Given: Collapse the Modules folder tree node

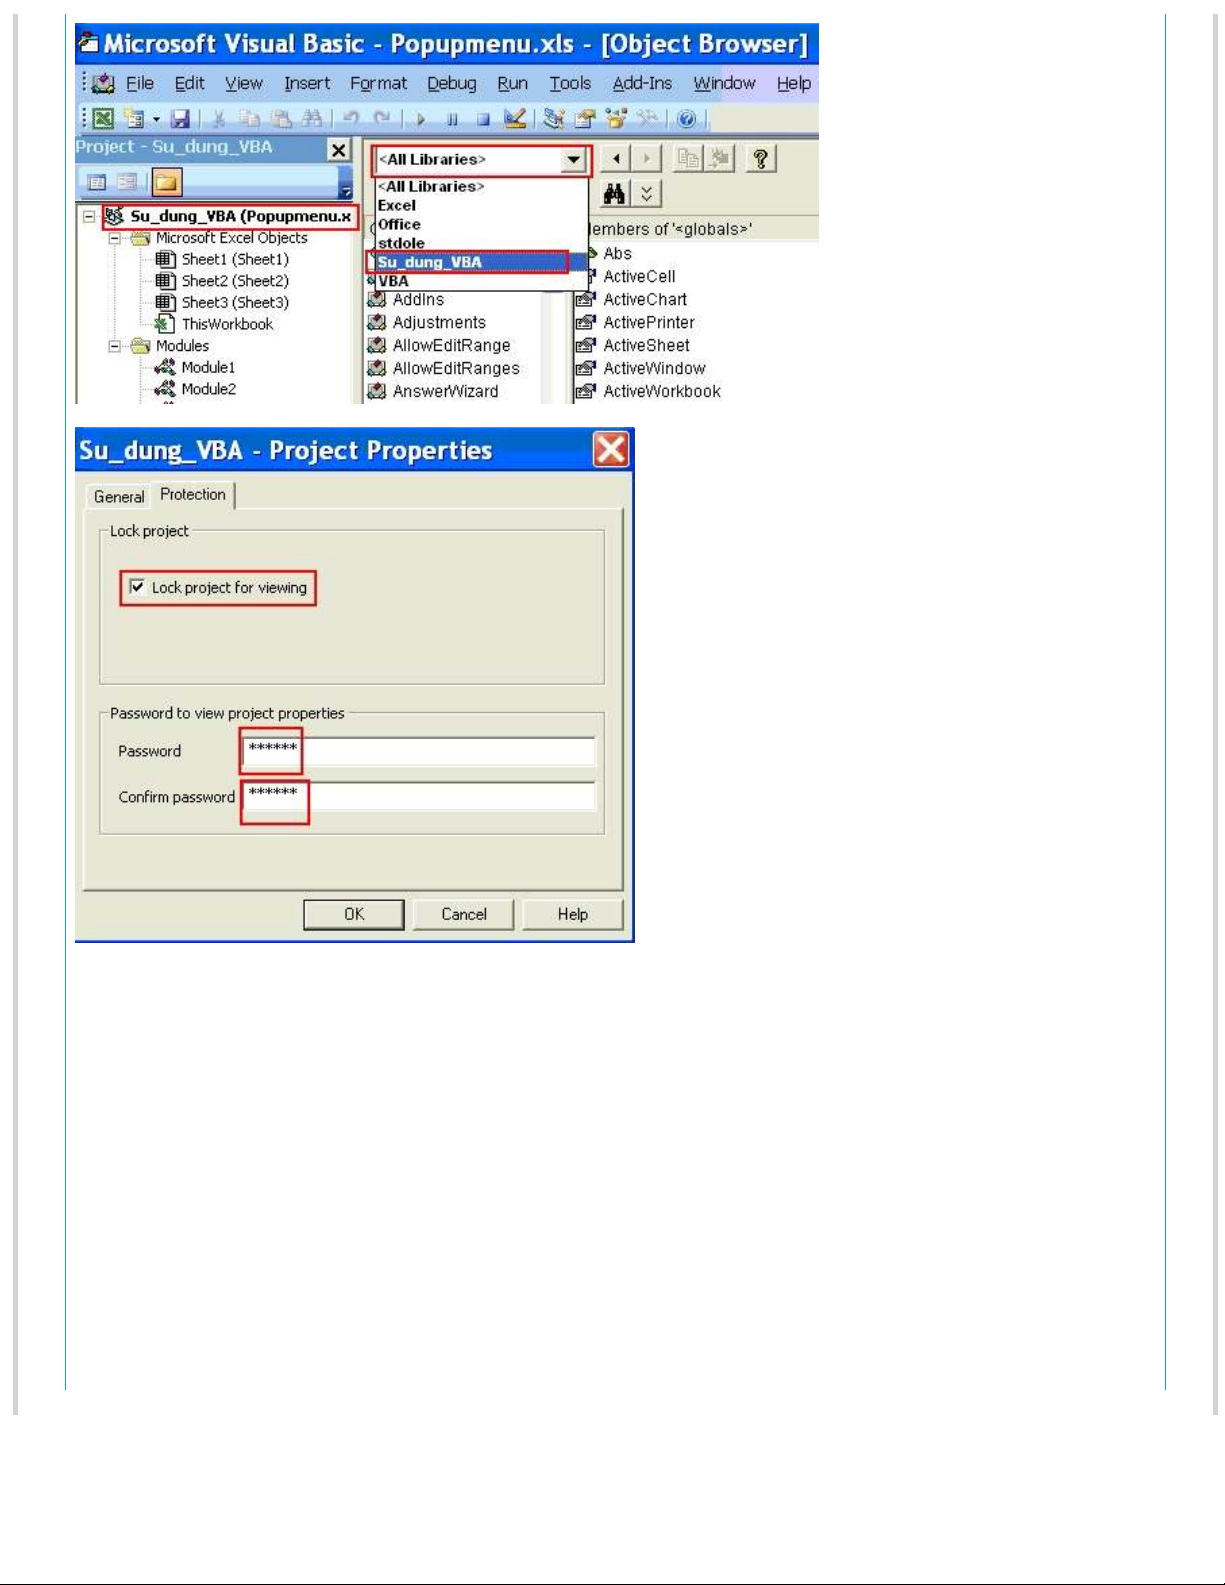Looking at the screenshot, I should pyautogui.click(x=115, y=346).
